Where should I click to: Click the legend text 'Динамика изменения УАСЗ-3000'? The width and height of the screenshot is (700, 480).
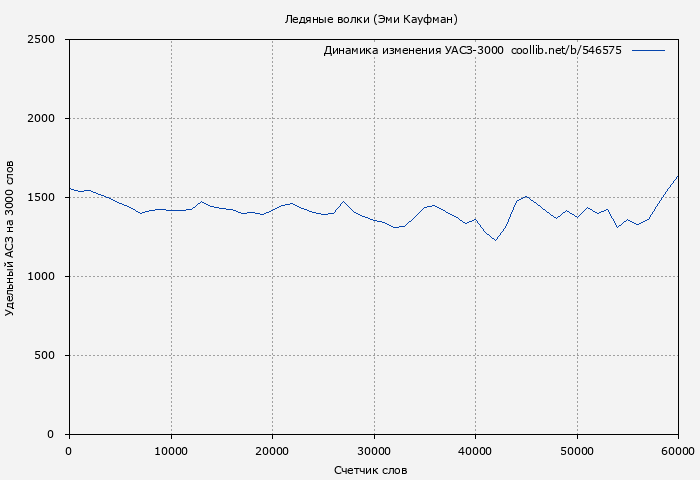pos(413,50)
